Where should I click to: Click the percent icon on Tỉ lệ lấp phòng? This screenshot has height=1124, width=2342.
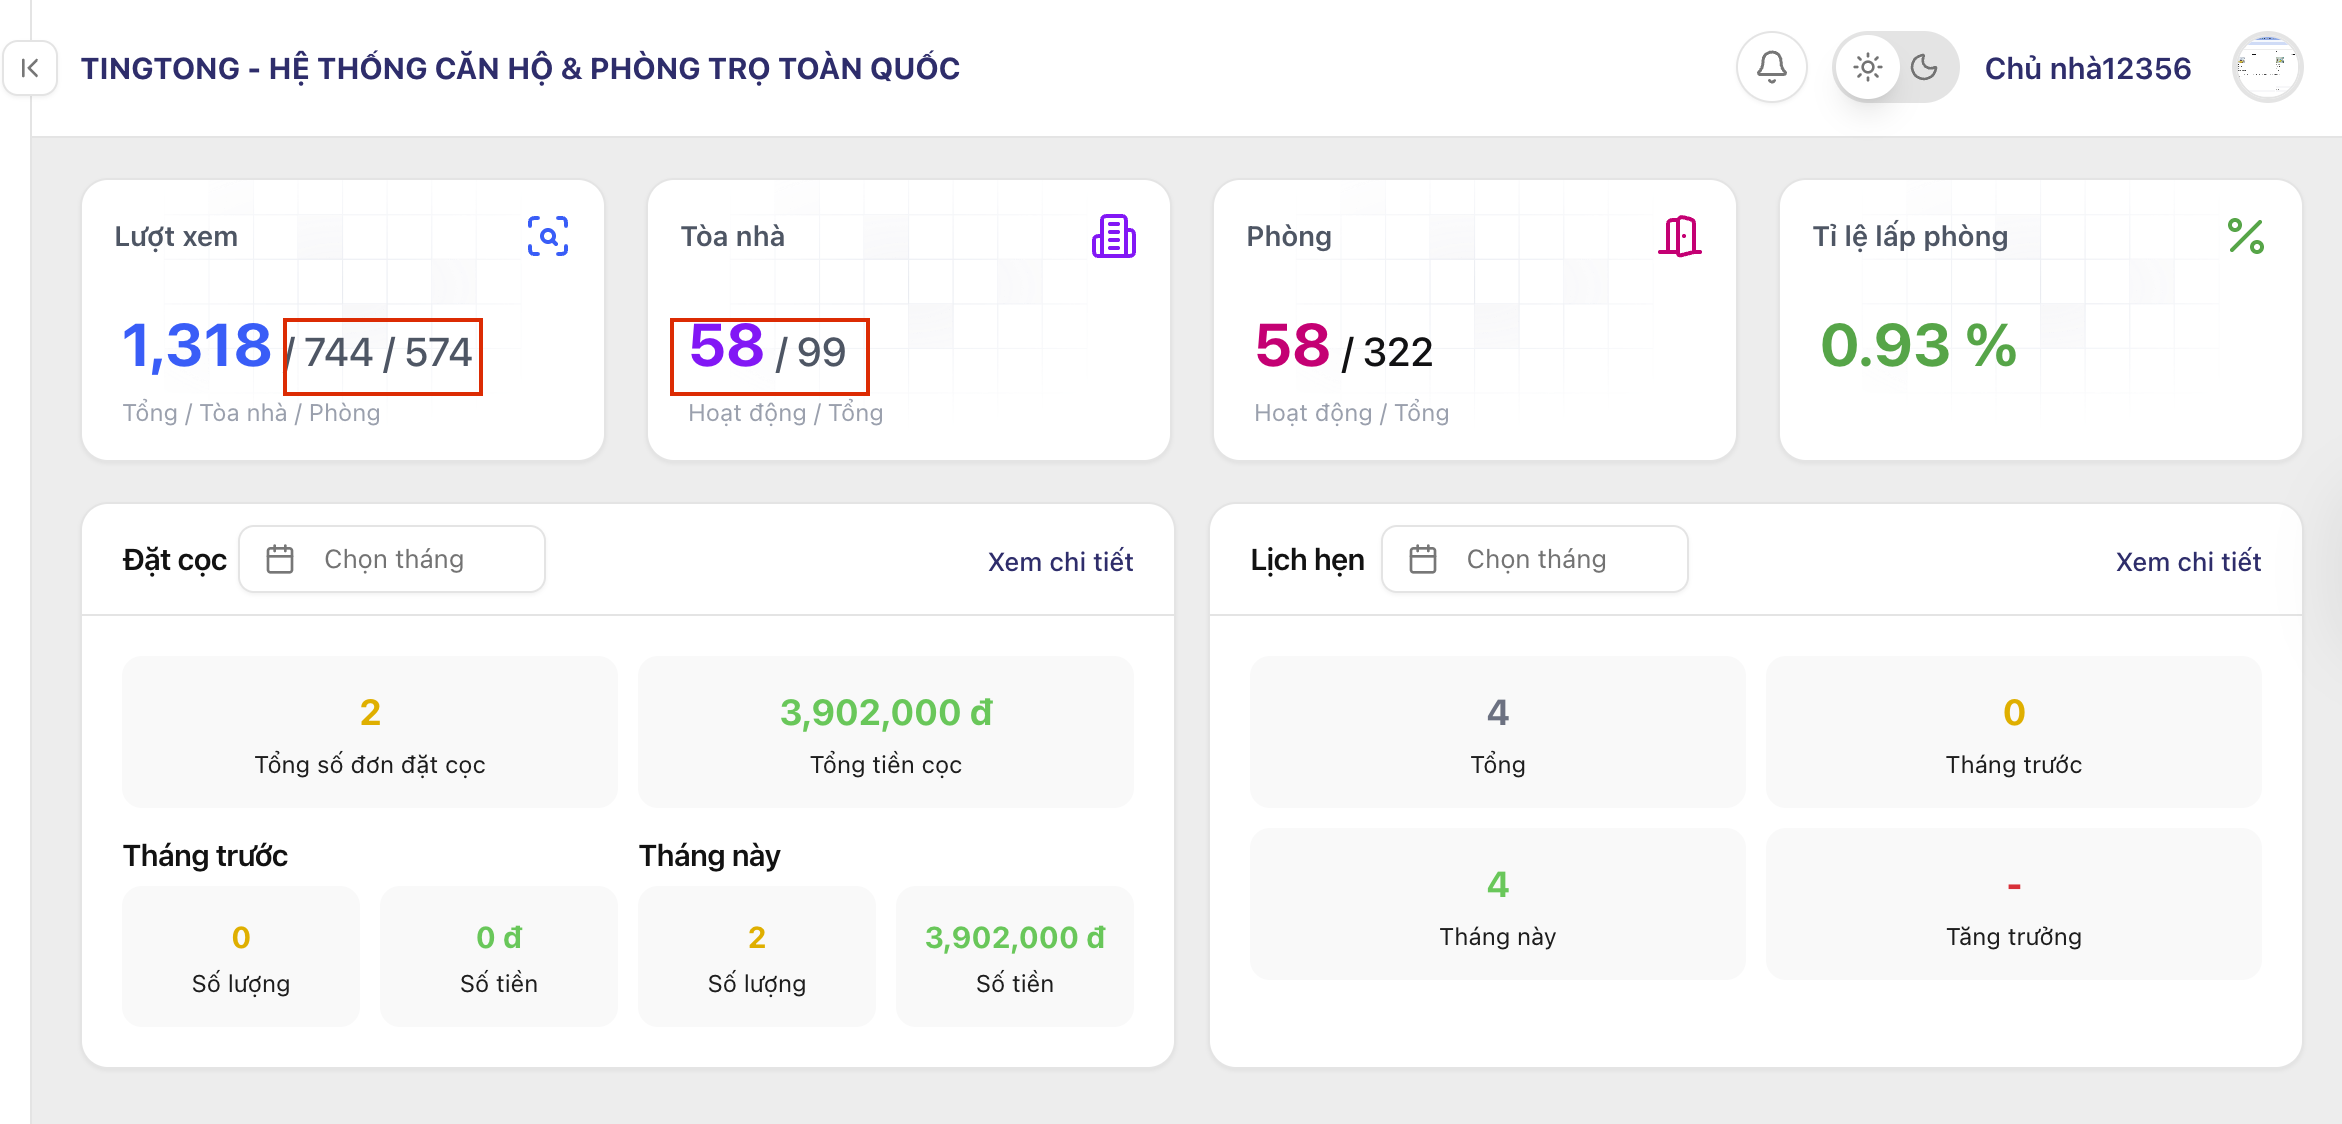coord(2245,236)
